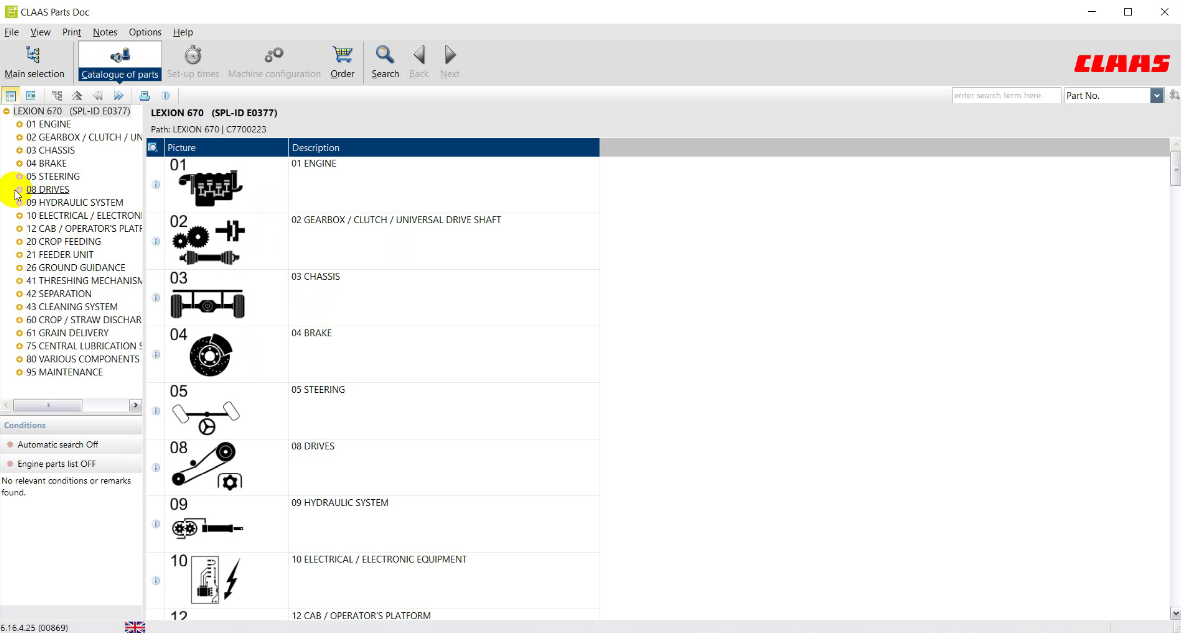The width and height of the screenshot is (1181, 633).
Task: Click the double up-arrow level icon
Action: coord(77,96)
